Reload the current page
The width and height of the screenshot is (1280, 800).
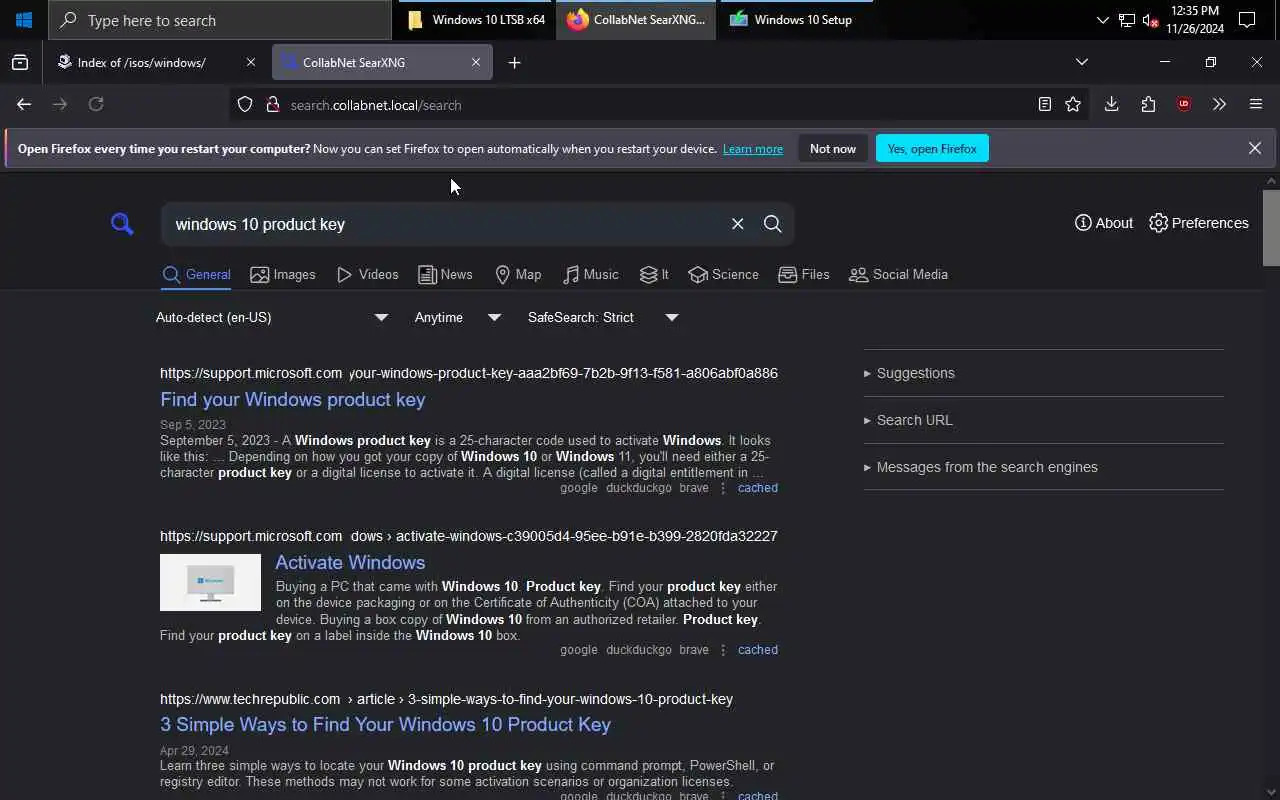click(x=96, y=104)
